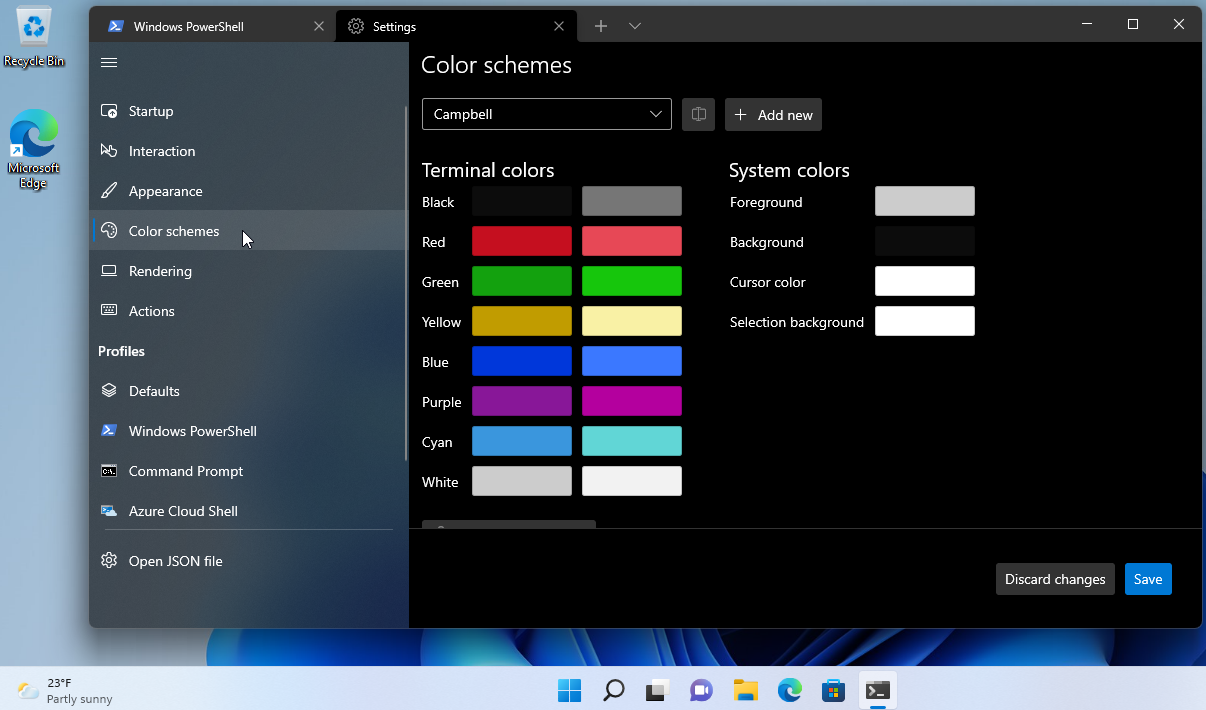1206x710 pixels.
Task: Open the new tab profile dropdown chevron
Action: (x=635, y=26)
